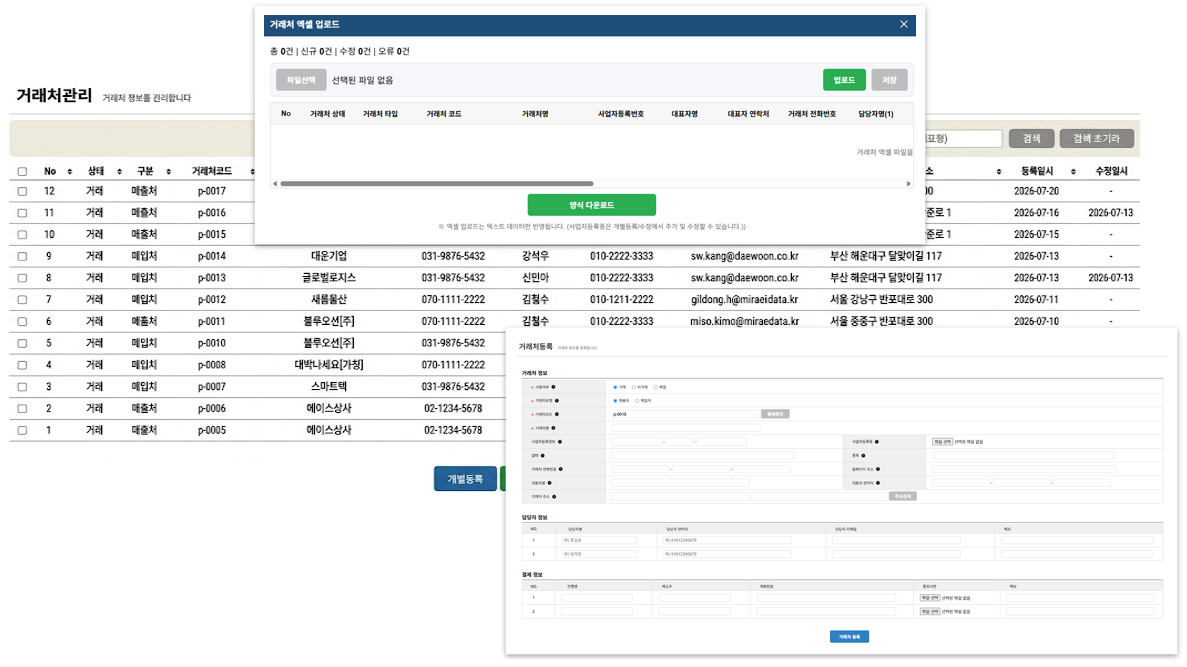Click 거래처 상태 column header in dialog
Screen dimensions: 1187x667
click(328, 114)
